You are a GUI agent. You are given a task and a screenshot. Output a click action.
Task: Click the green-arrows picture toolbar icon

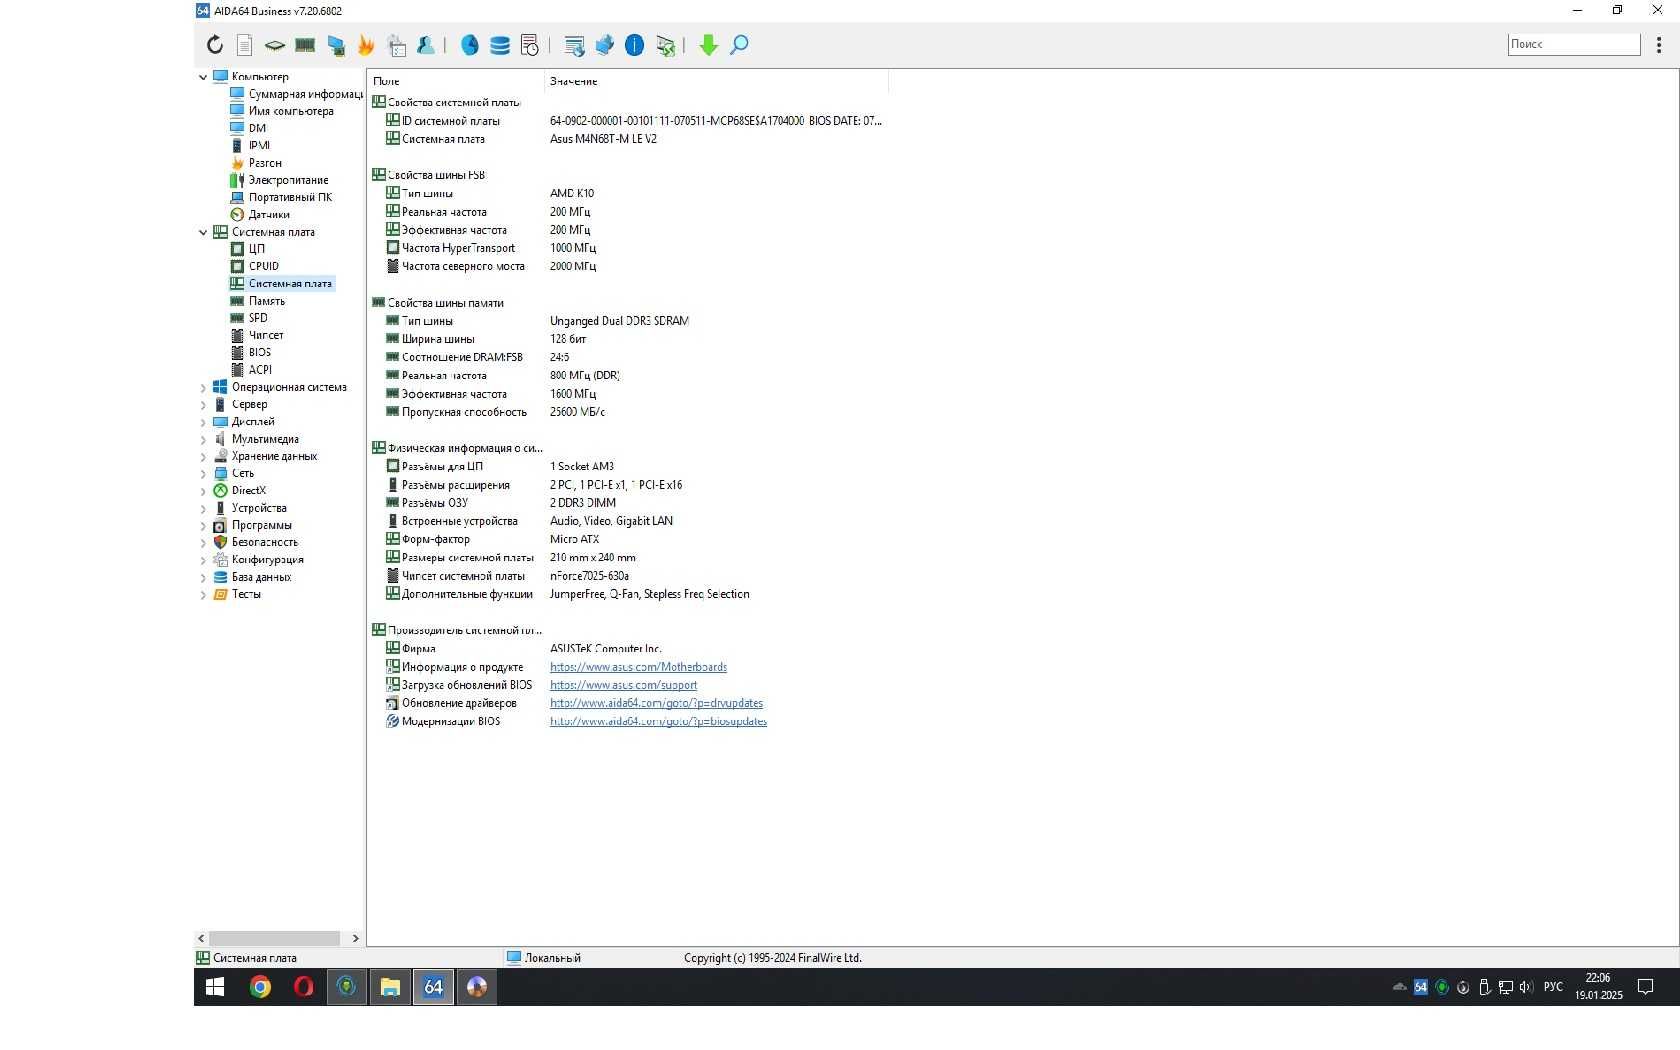tap(665, 45)
